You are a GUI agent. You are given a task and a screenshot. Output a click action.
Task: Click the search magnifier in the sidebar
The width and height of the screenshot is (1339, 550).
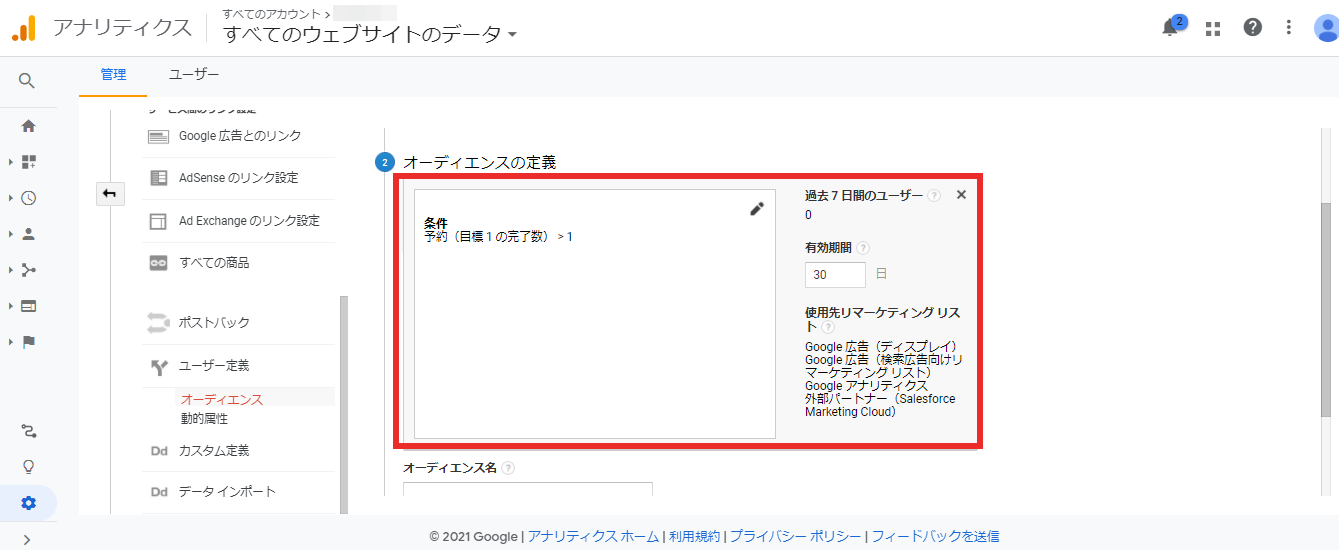[27, 81]
